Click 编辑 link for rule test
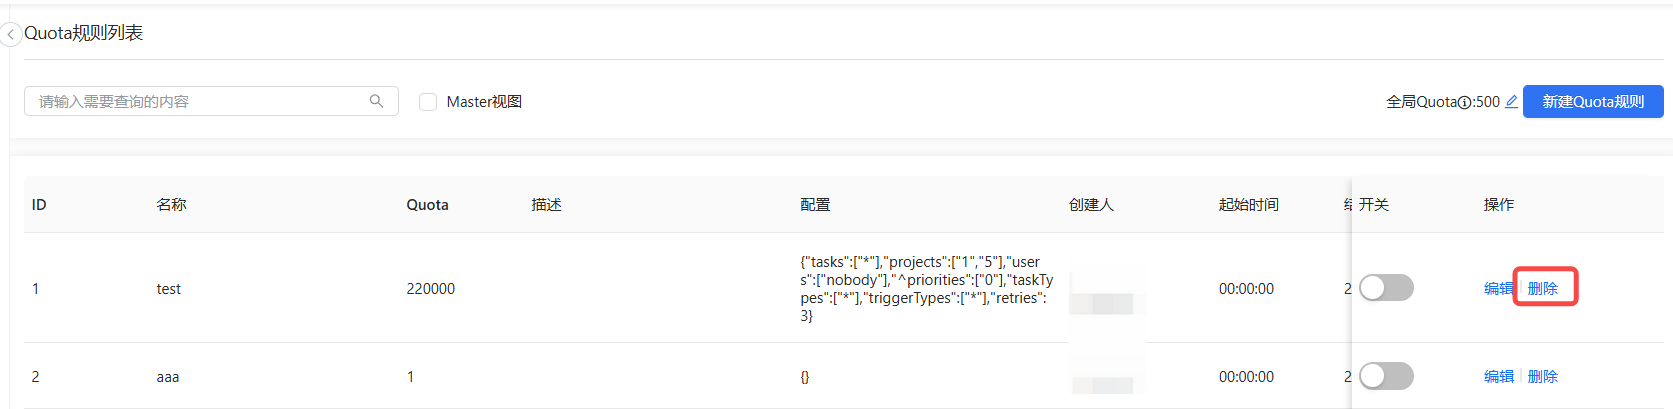Screen dimensions: 1673x409 tap(1498, 289)
